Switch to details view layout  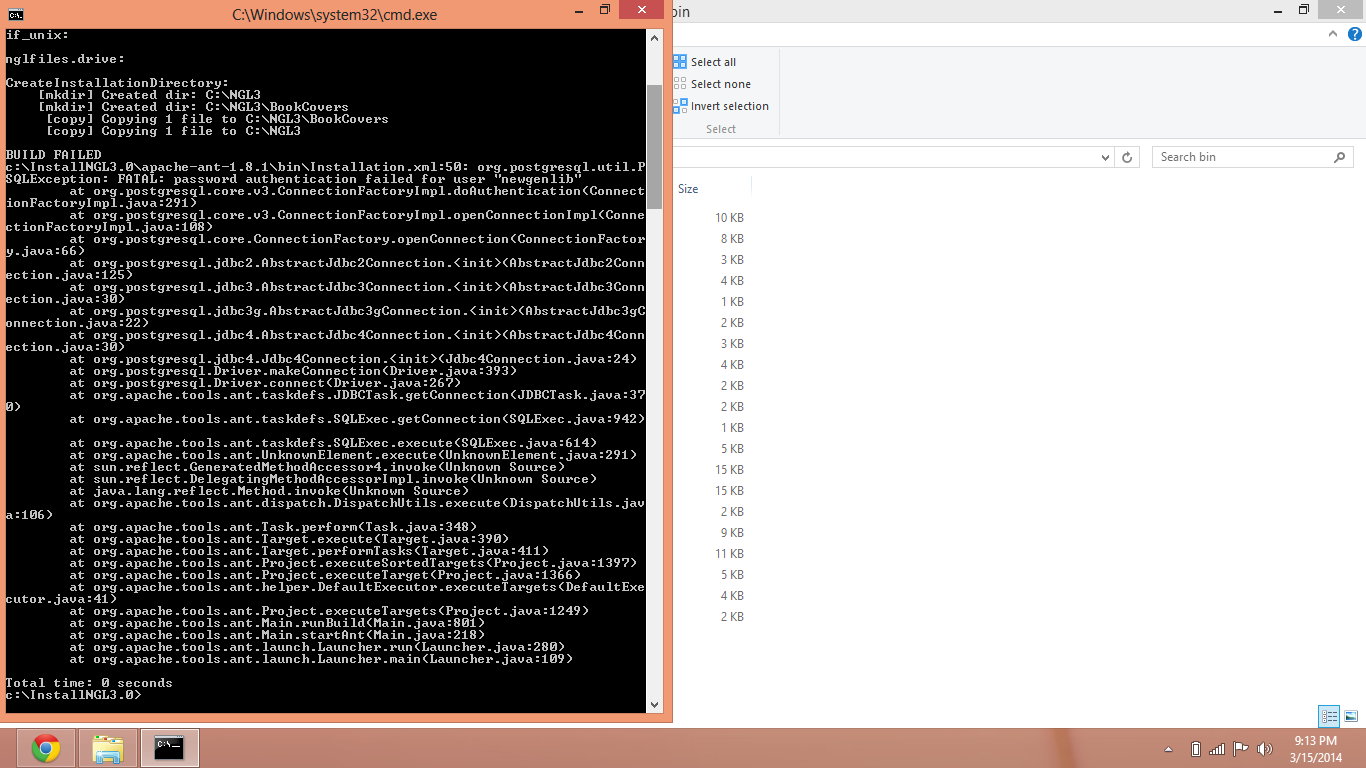click(1329, 716)
